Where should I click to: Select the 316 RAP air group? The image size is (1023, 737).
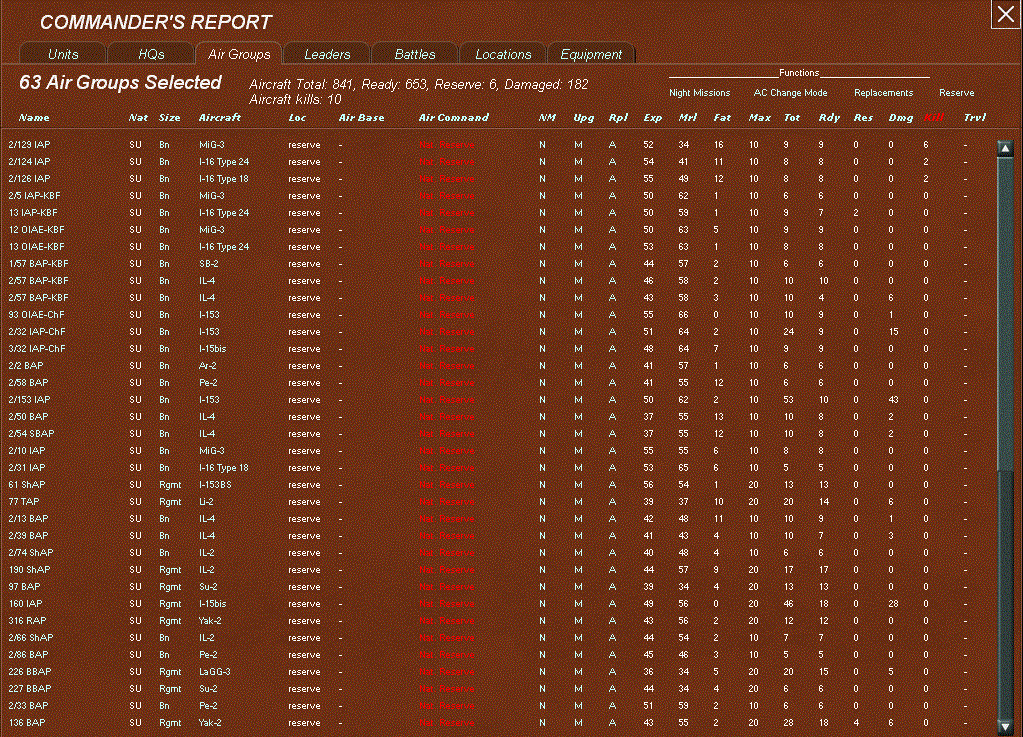click(27, 620)
